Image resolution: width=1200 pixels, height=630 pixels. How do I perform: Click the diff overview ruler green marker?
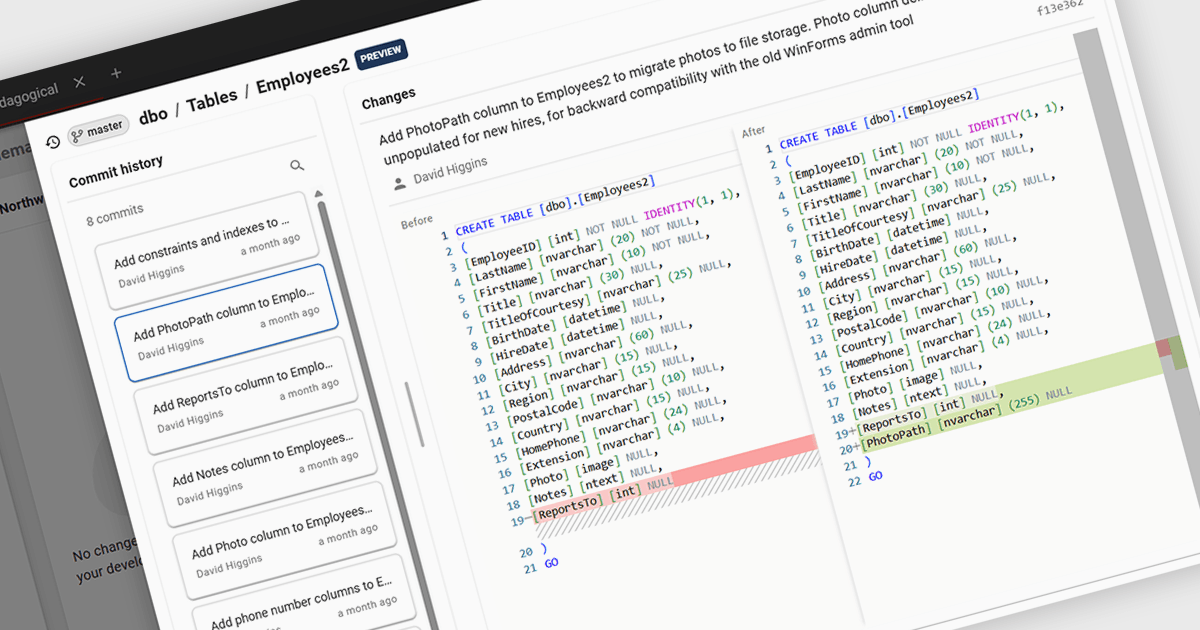click(1178, 352)
